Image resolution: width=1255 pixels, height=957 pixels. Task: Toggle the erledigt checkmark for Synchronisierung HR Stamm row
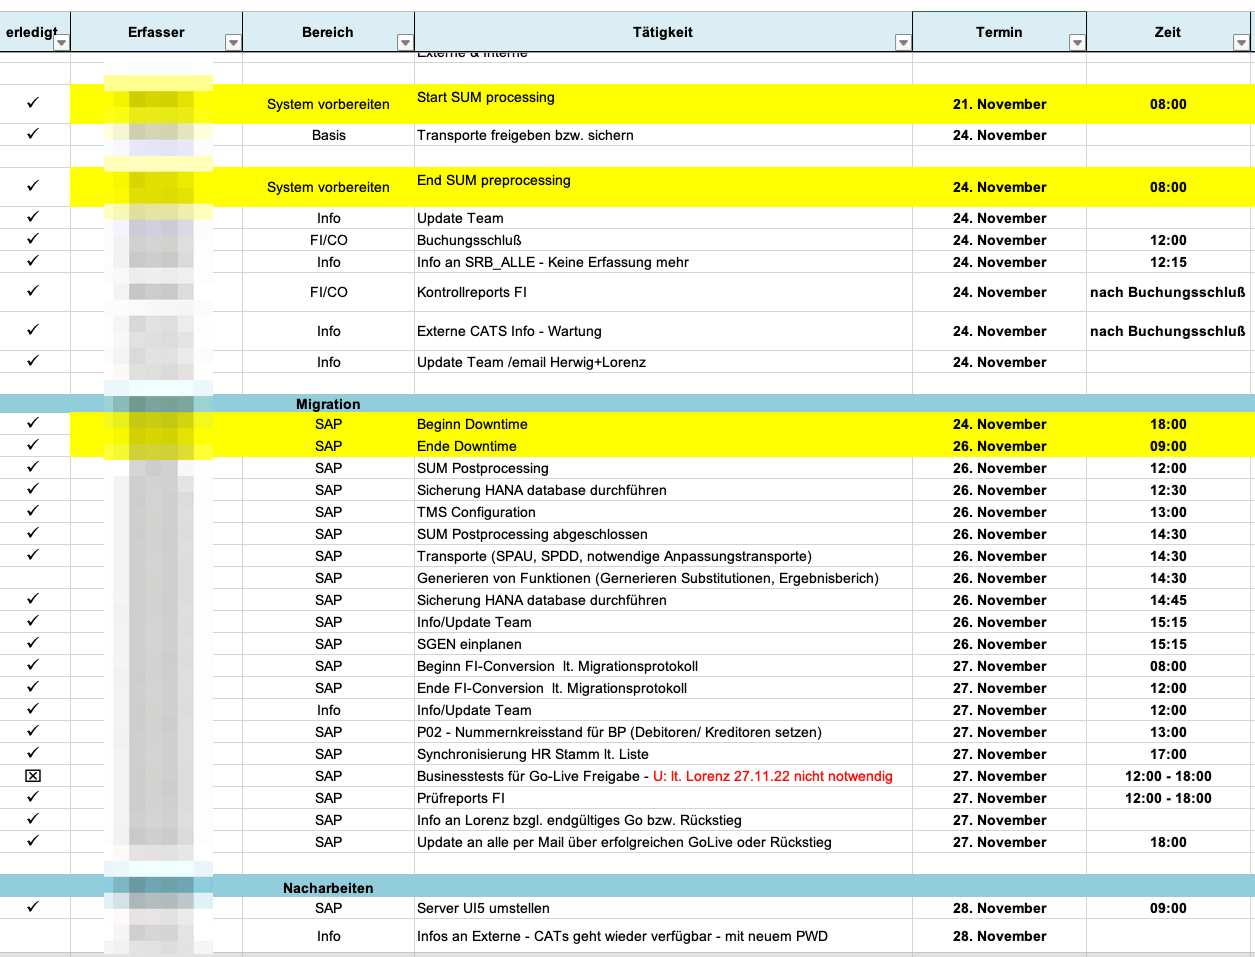point(33,753)
